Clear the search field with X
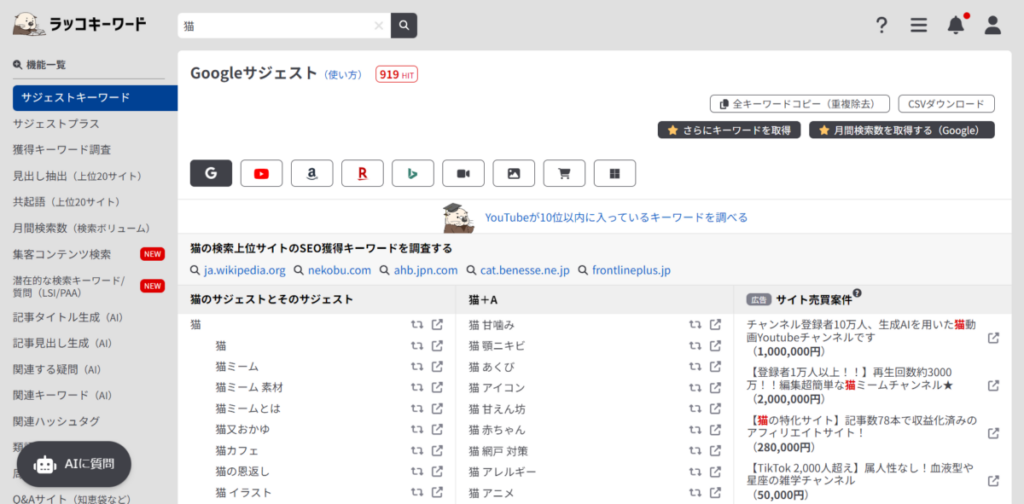The width and height of the screenshot is (1024, 504). pyautogui.click(x=378, y=26)
